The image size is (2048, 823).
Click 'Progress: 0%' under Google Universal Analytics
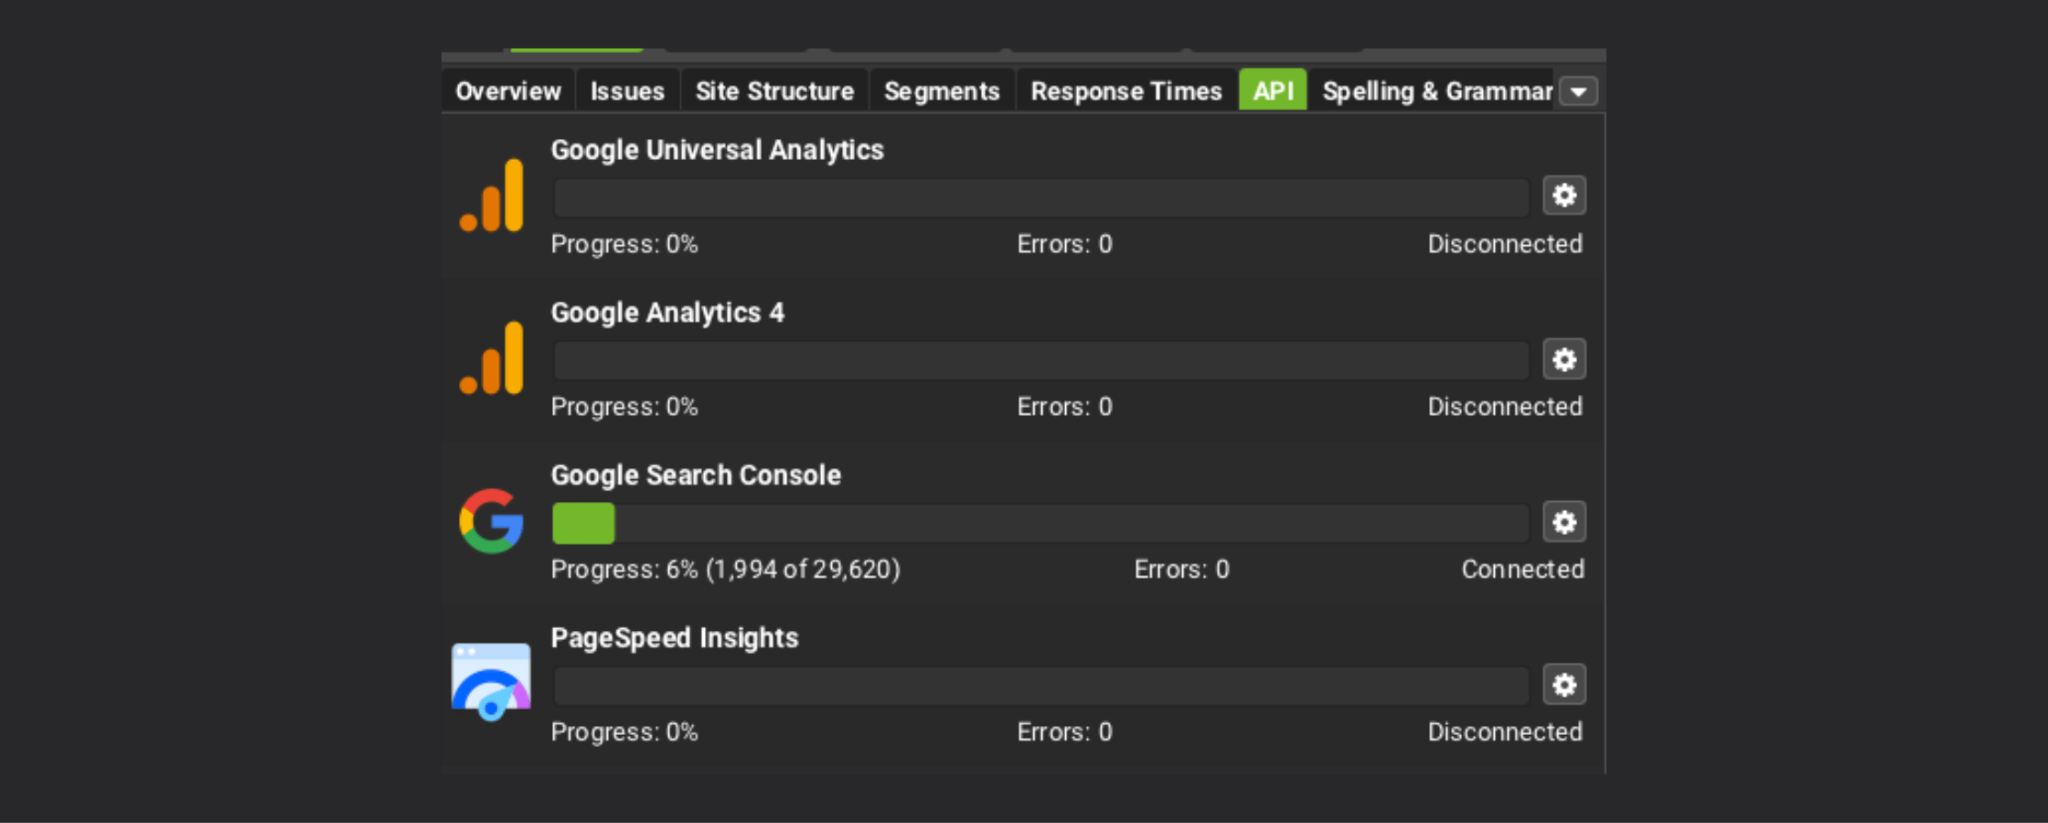point(624,244)
